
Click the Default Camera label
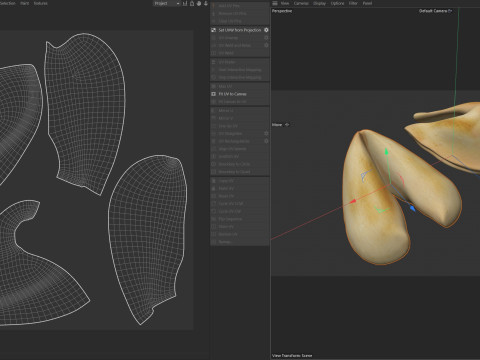(x=433, y=11)
